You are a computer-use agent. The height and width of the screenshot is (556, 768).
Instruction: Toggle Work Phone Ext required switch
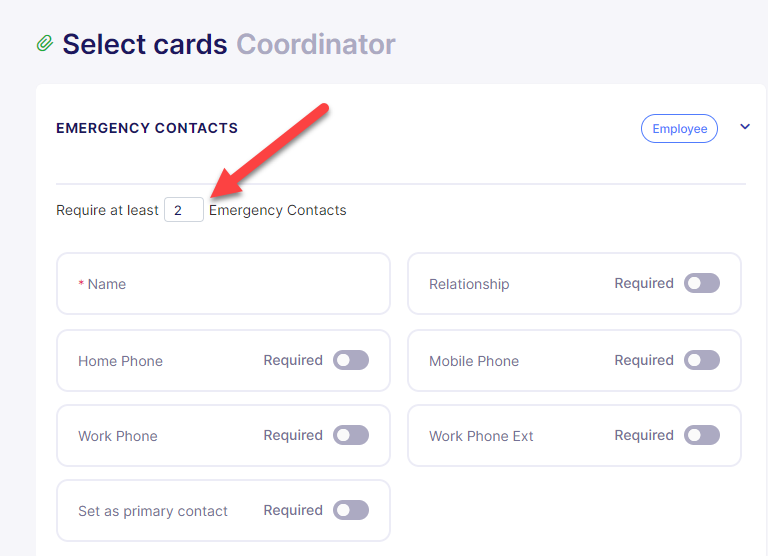[701, 435]
